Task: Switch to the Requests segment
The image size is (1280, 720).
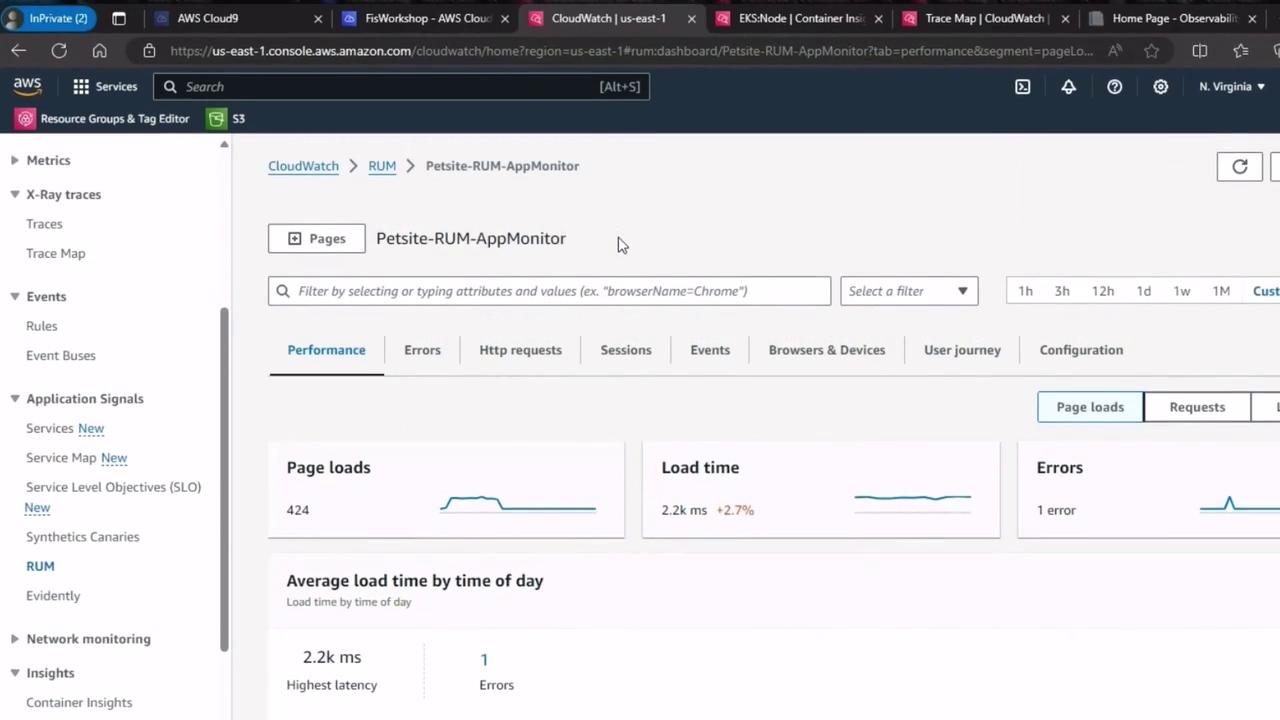Action: click(x=1196, y=407)
